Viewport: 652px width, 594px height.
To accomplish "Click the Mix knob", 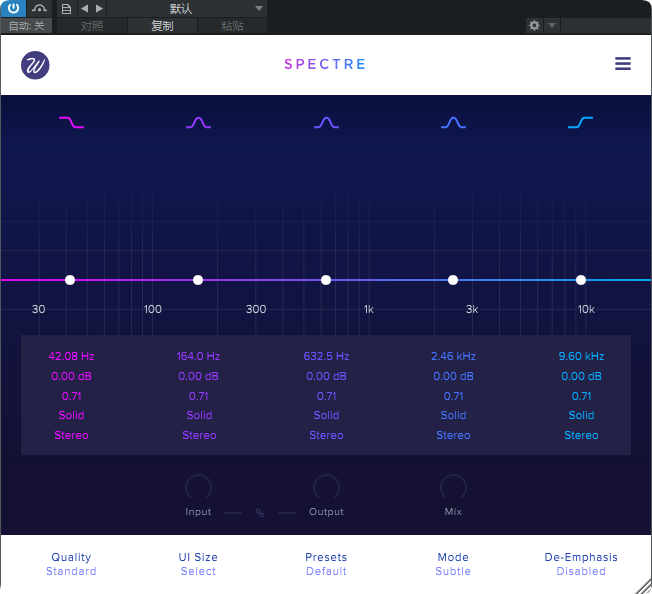I will pos(453,487).
